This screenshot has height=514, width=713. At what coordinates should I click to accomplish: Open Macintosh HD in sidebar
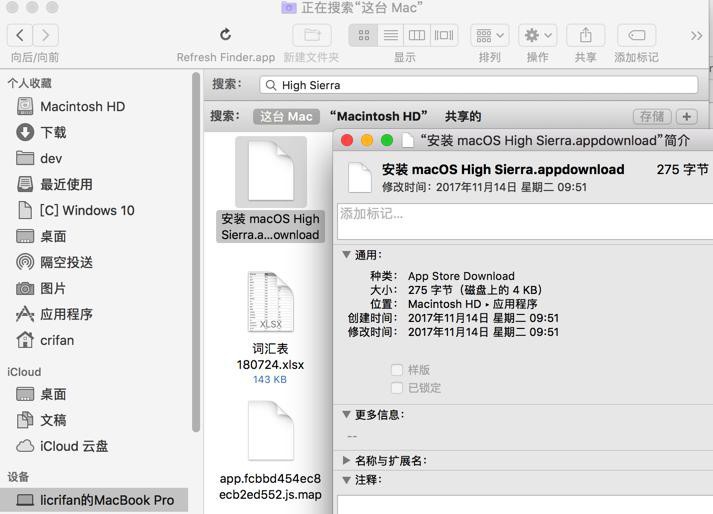70,106
